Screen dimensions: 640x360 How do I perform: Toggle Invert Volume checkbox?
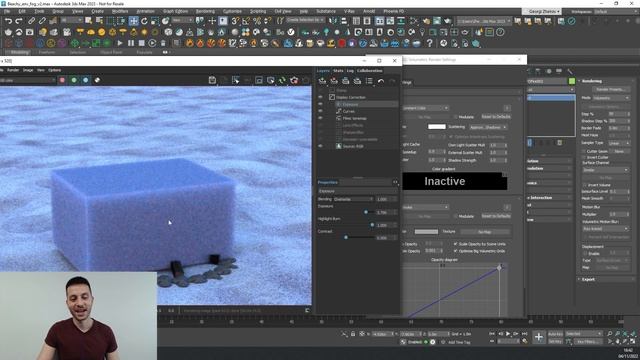[x=584, y=185]
